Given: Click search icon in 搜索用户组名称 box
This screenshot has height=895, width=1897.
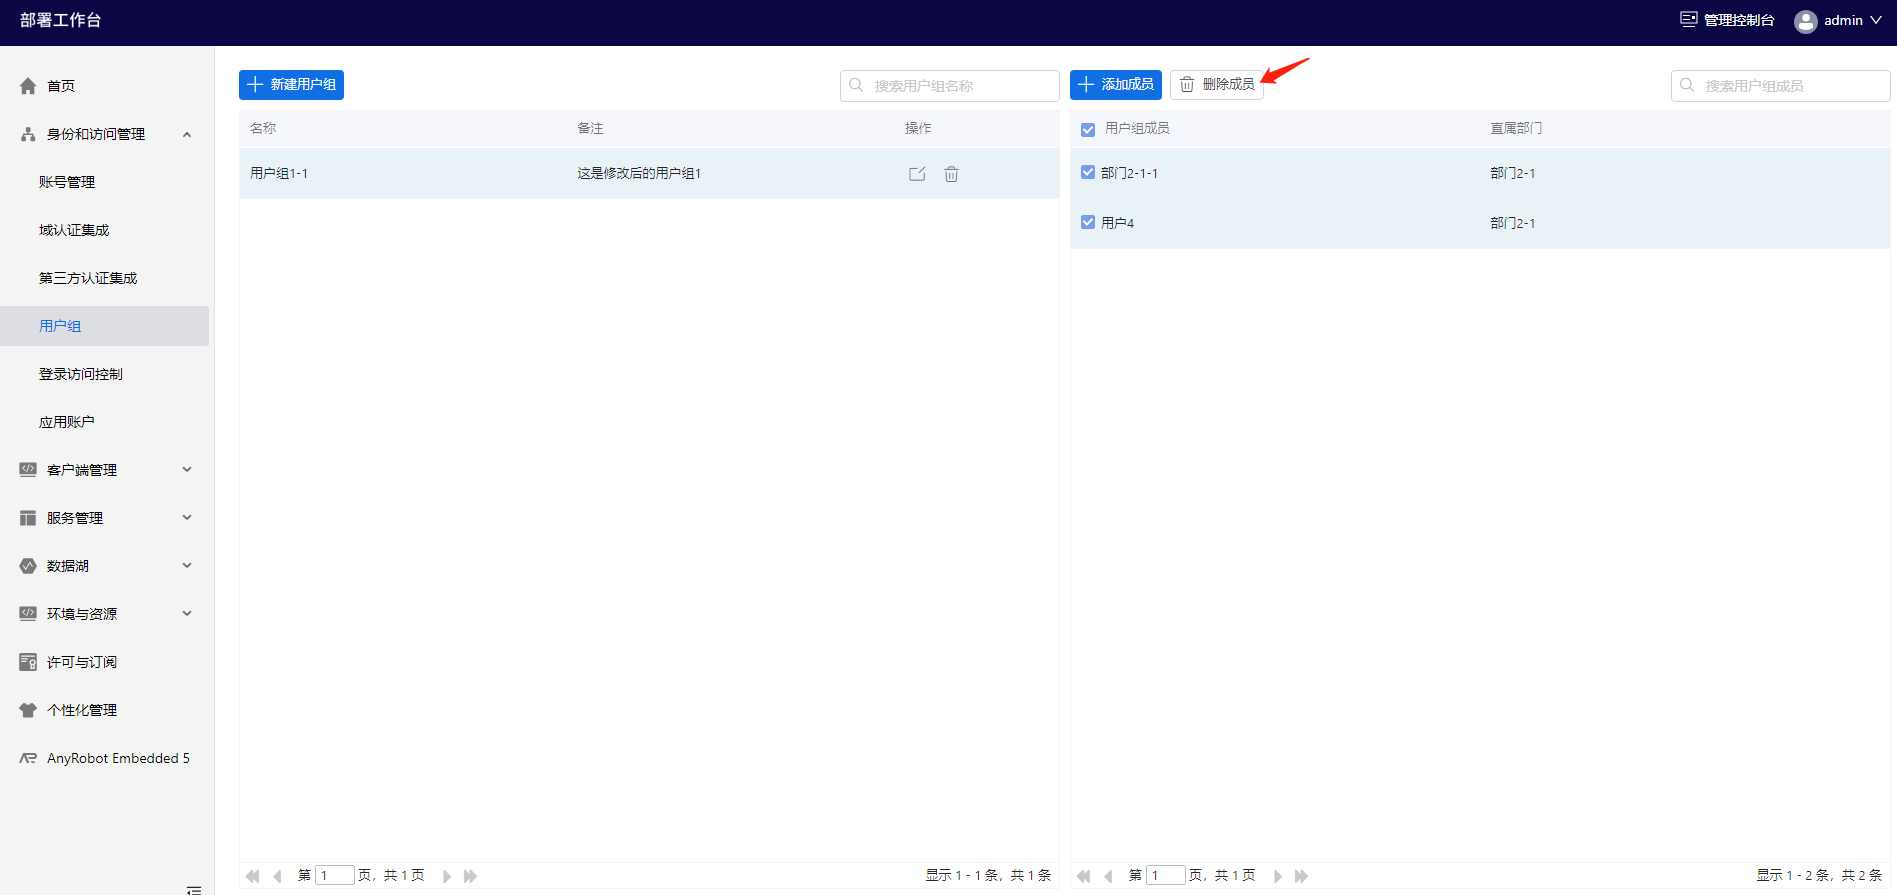Looking at the screenshot, I should [856, 86].
